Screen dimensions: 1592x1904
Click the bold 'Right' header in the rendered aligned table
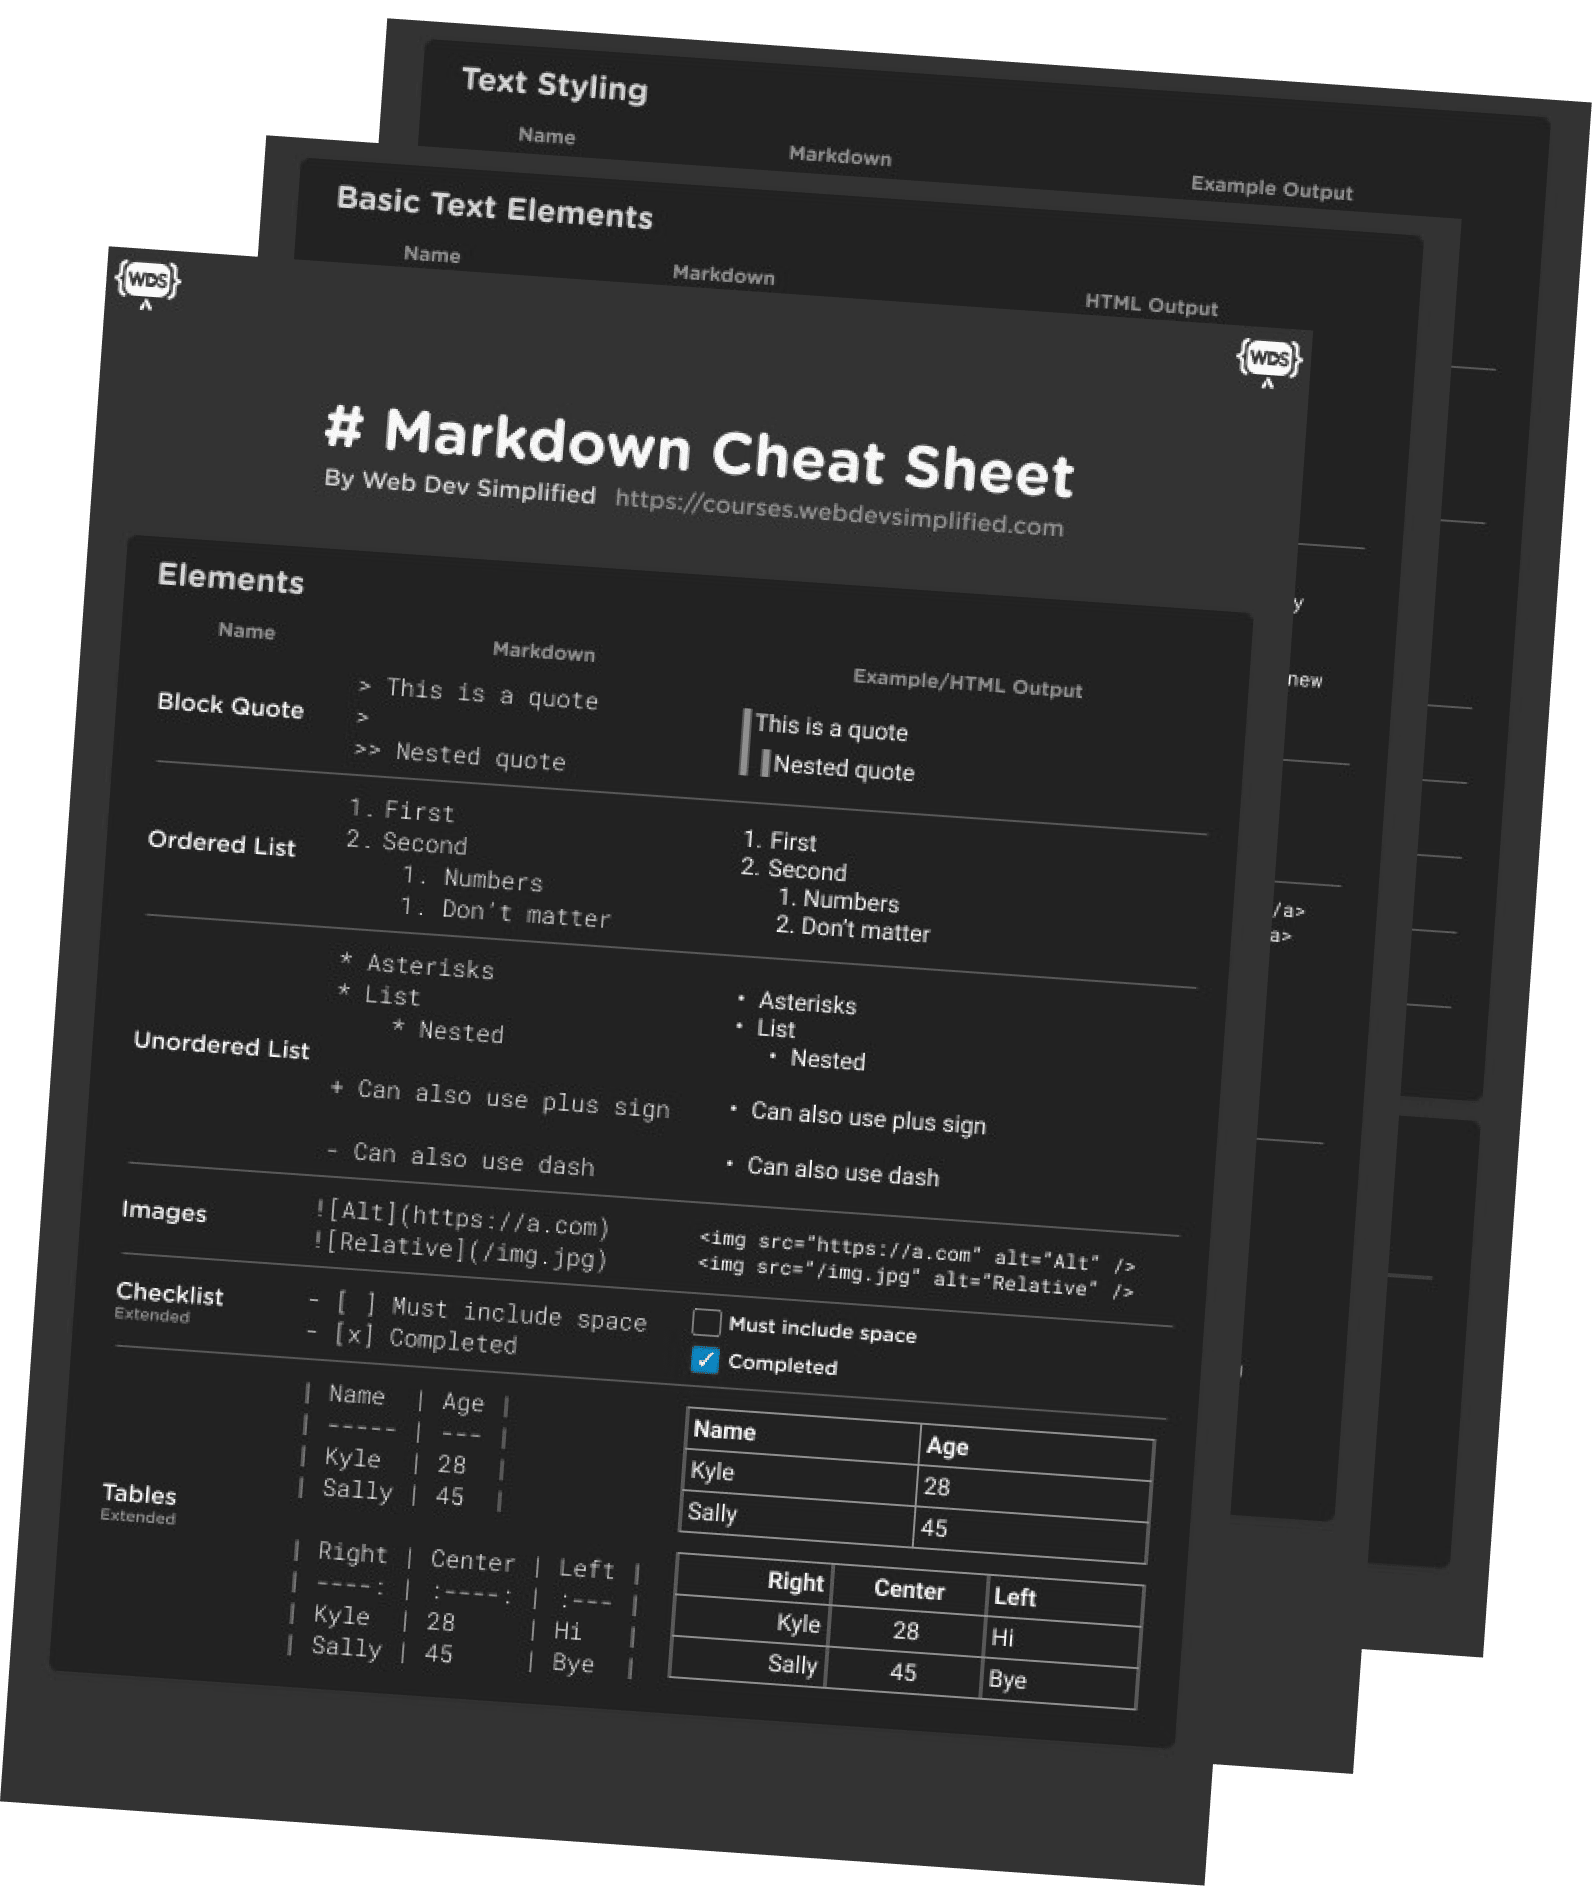coord(796,1581)
